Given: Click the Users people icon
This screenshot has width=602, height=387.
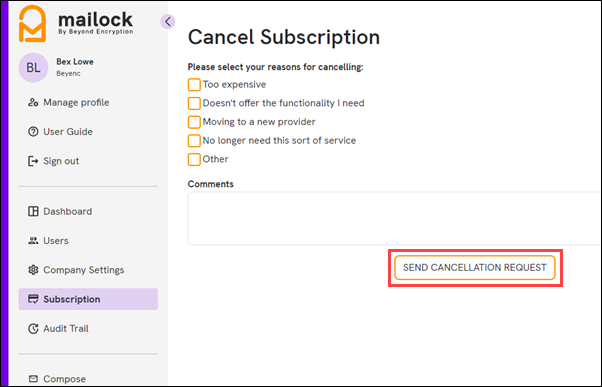Looking at the screenshot, I should tap(33, 241).
